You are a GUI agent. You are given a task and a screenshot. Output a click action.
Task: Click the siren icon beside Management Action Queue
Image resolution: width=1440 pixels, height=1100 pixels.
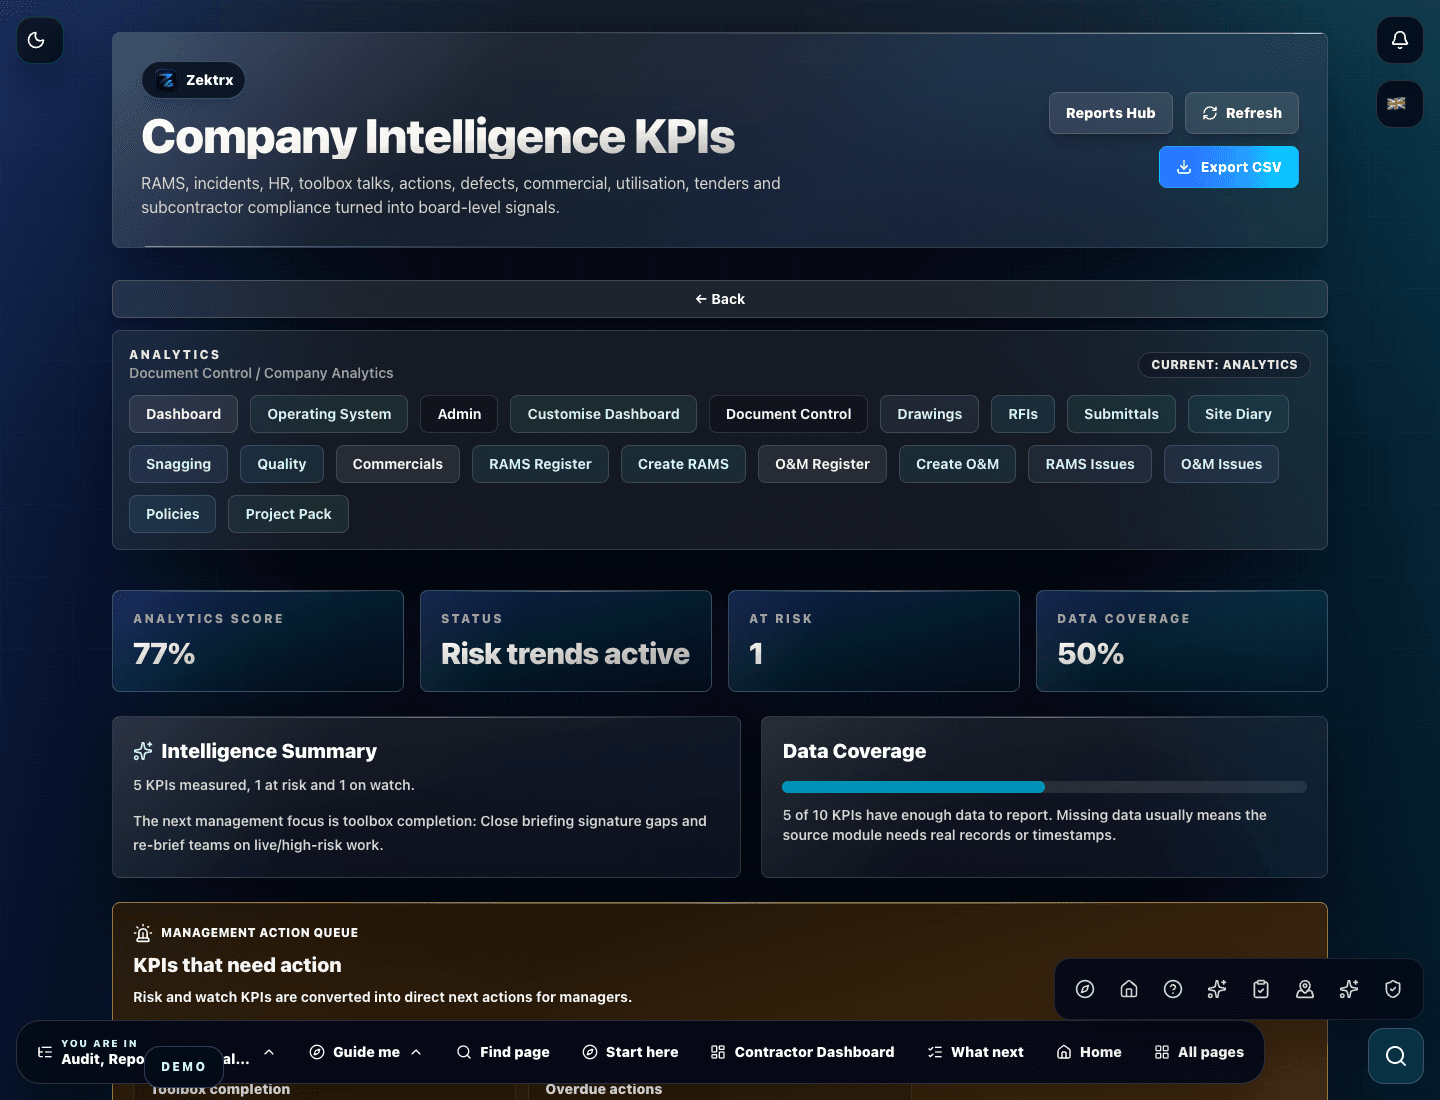coord(143,933)
